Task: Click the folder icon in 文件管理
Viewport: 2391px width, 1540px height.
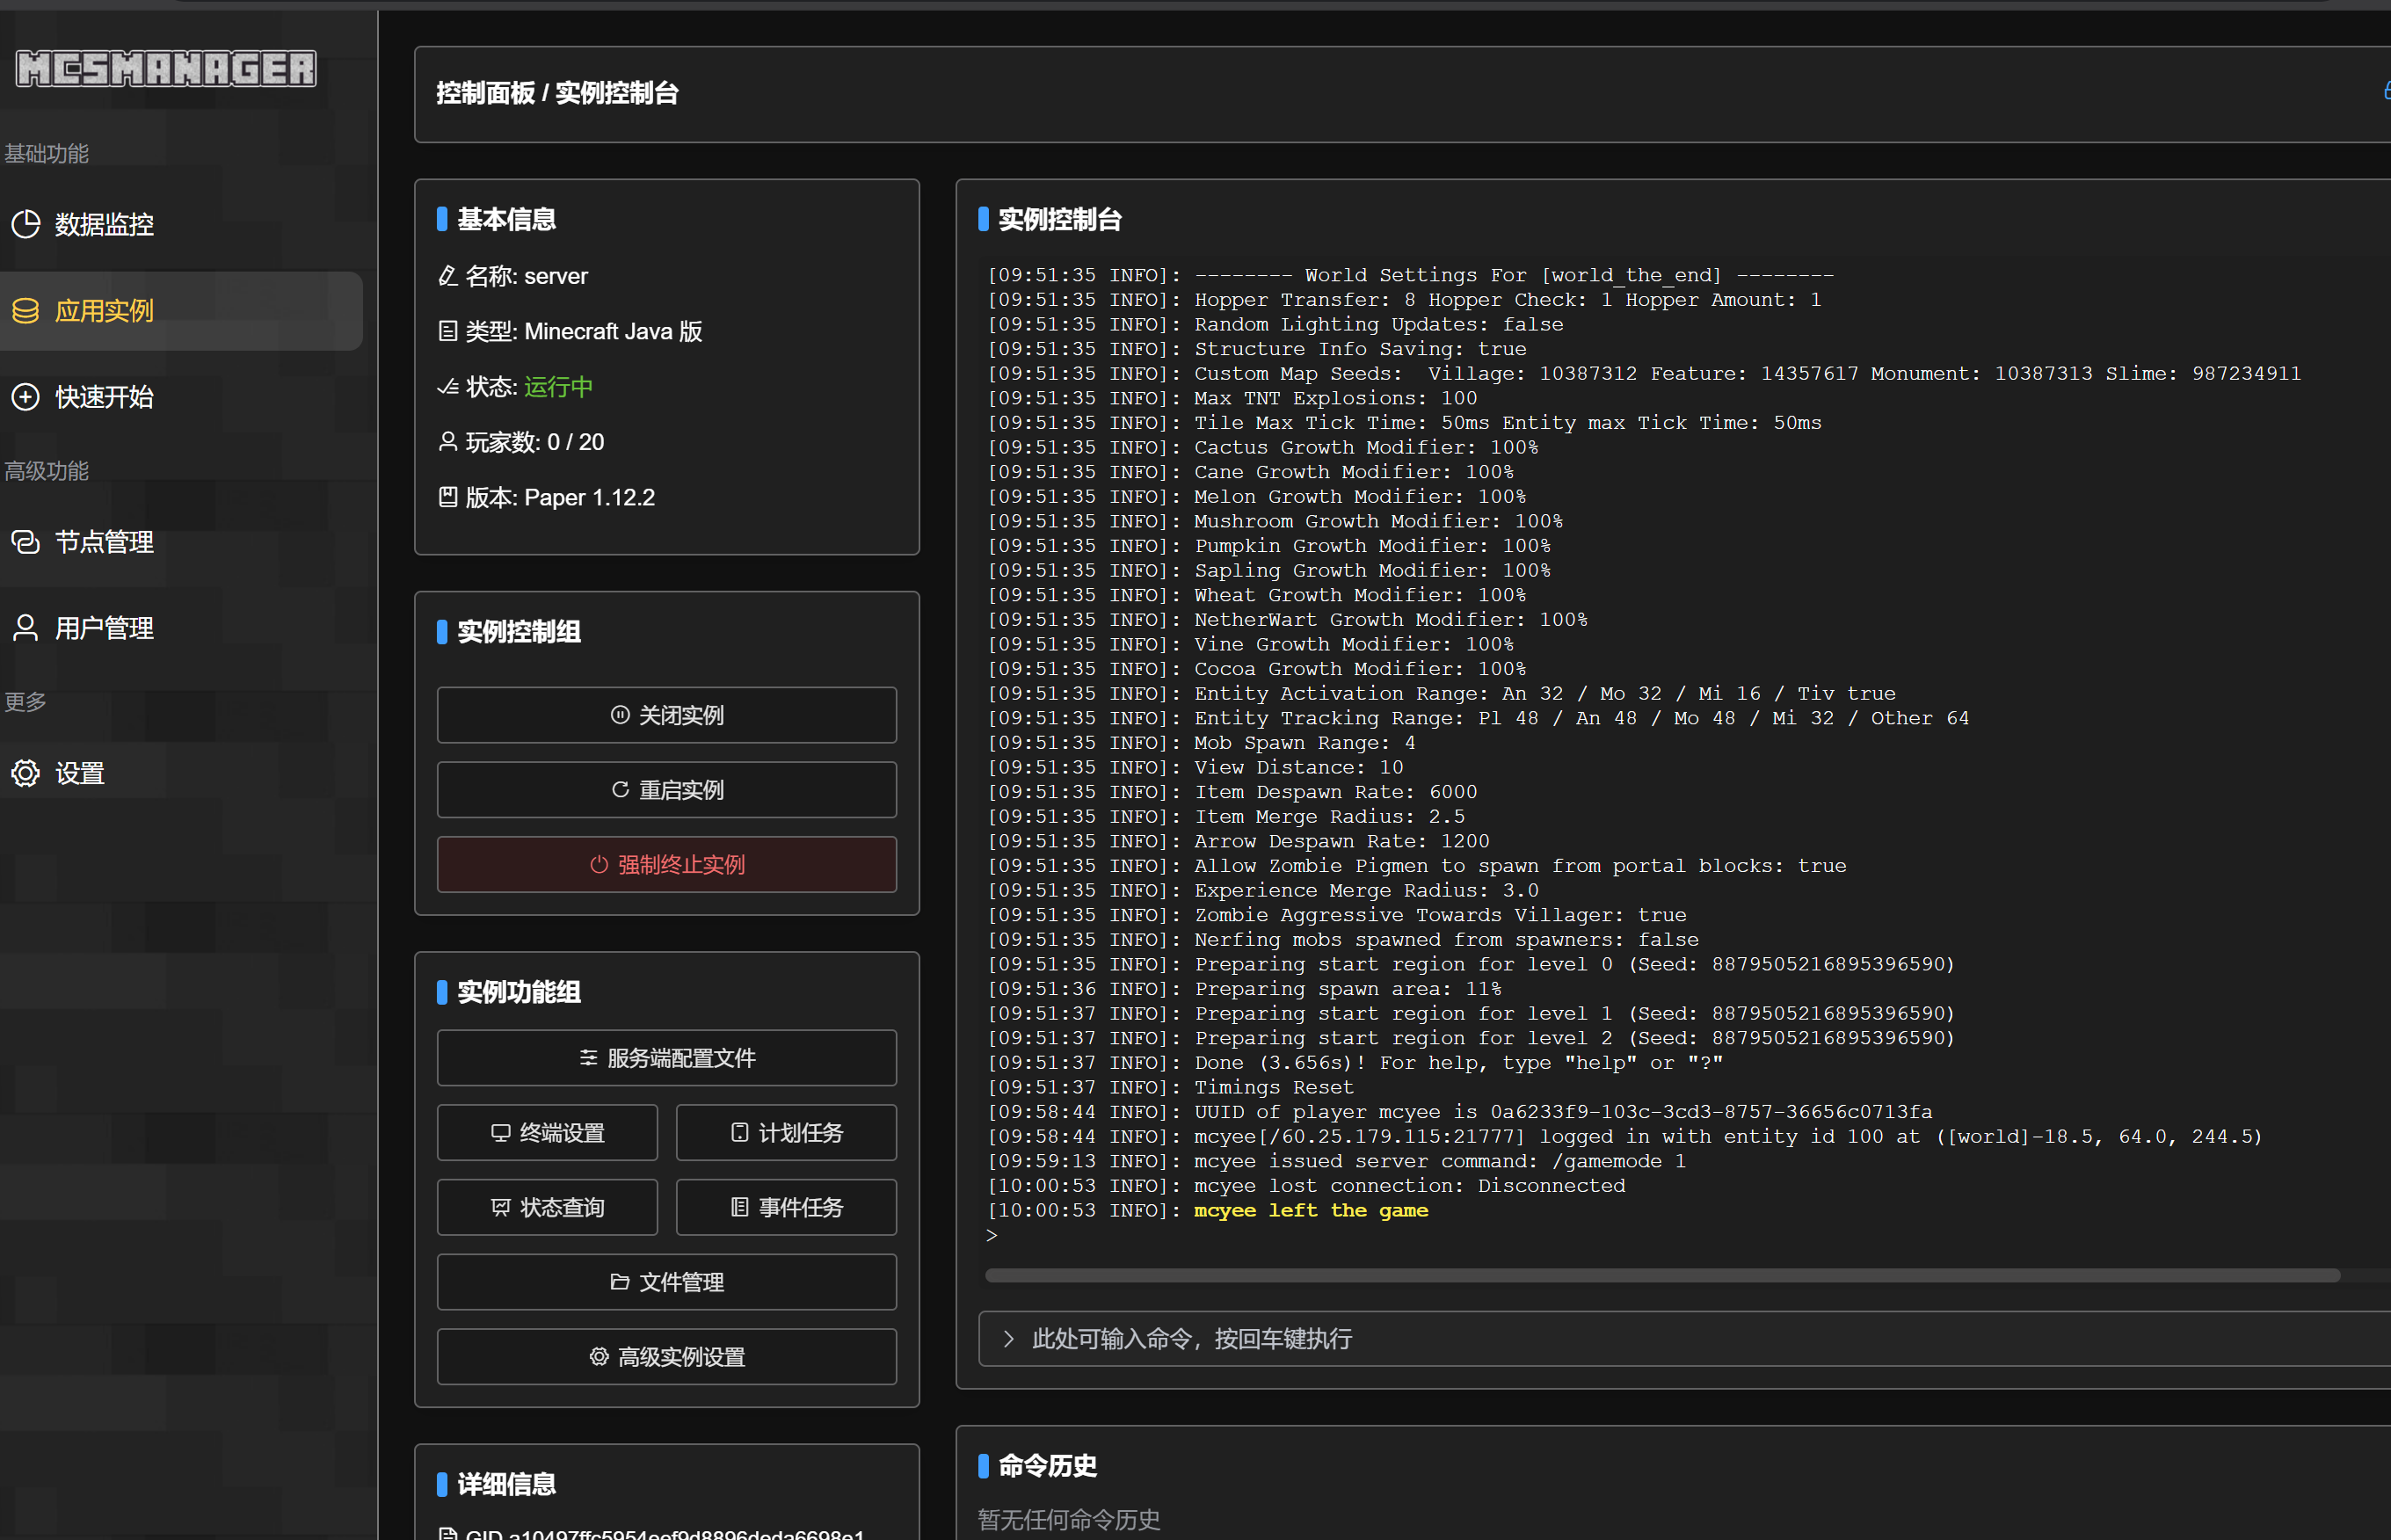Action: [x=620, y=1282]
